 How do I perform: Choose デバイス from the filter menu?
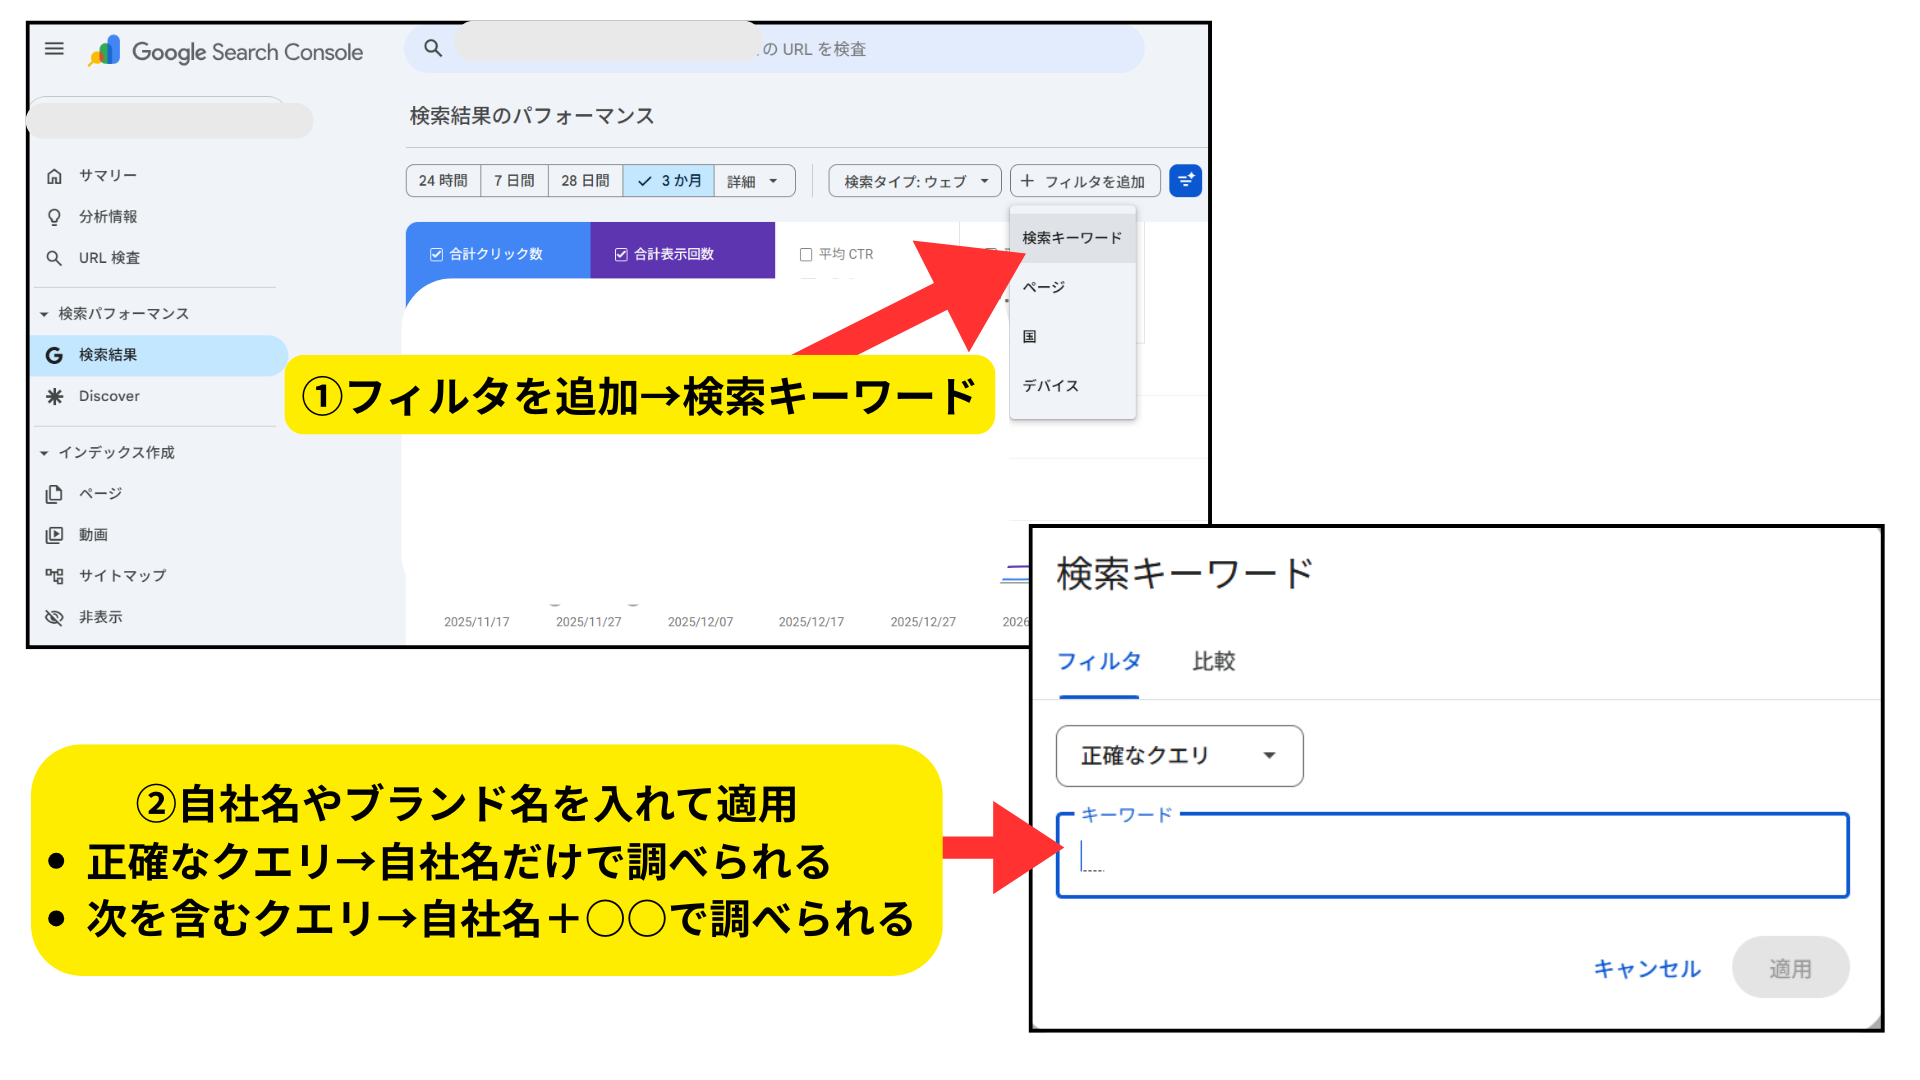pos(1051,385)
